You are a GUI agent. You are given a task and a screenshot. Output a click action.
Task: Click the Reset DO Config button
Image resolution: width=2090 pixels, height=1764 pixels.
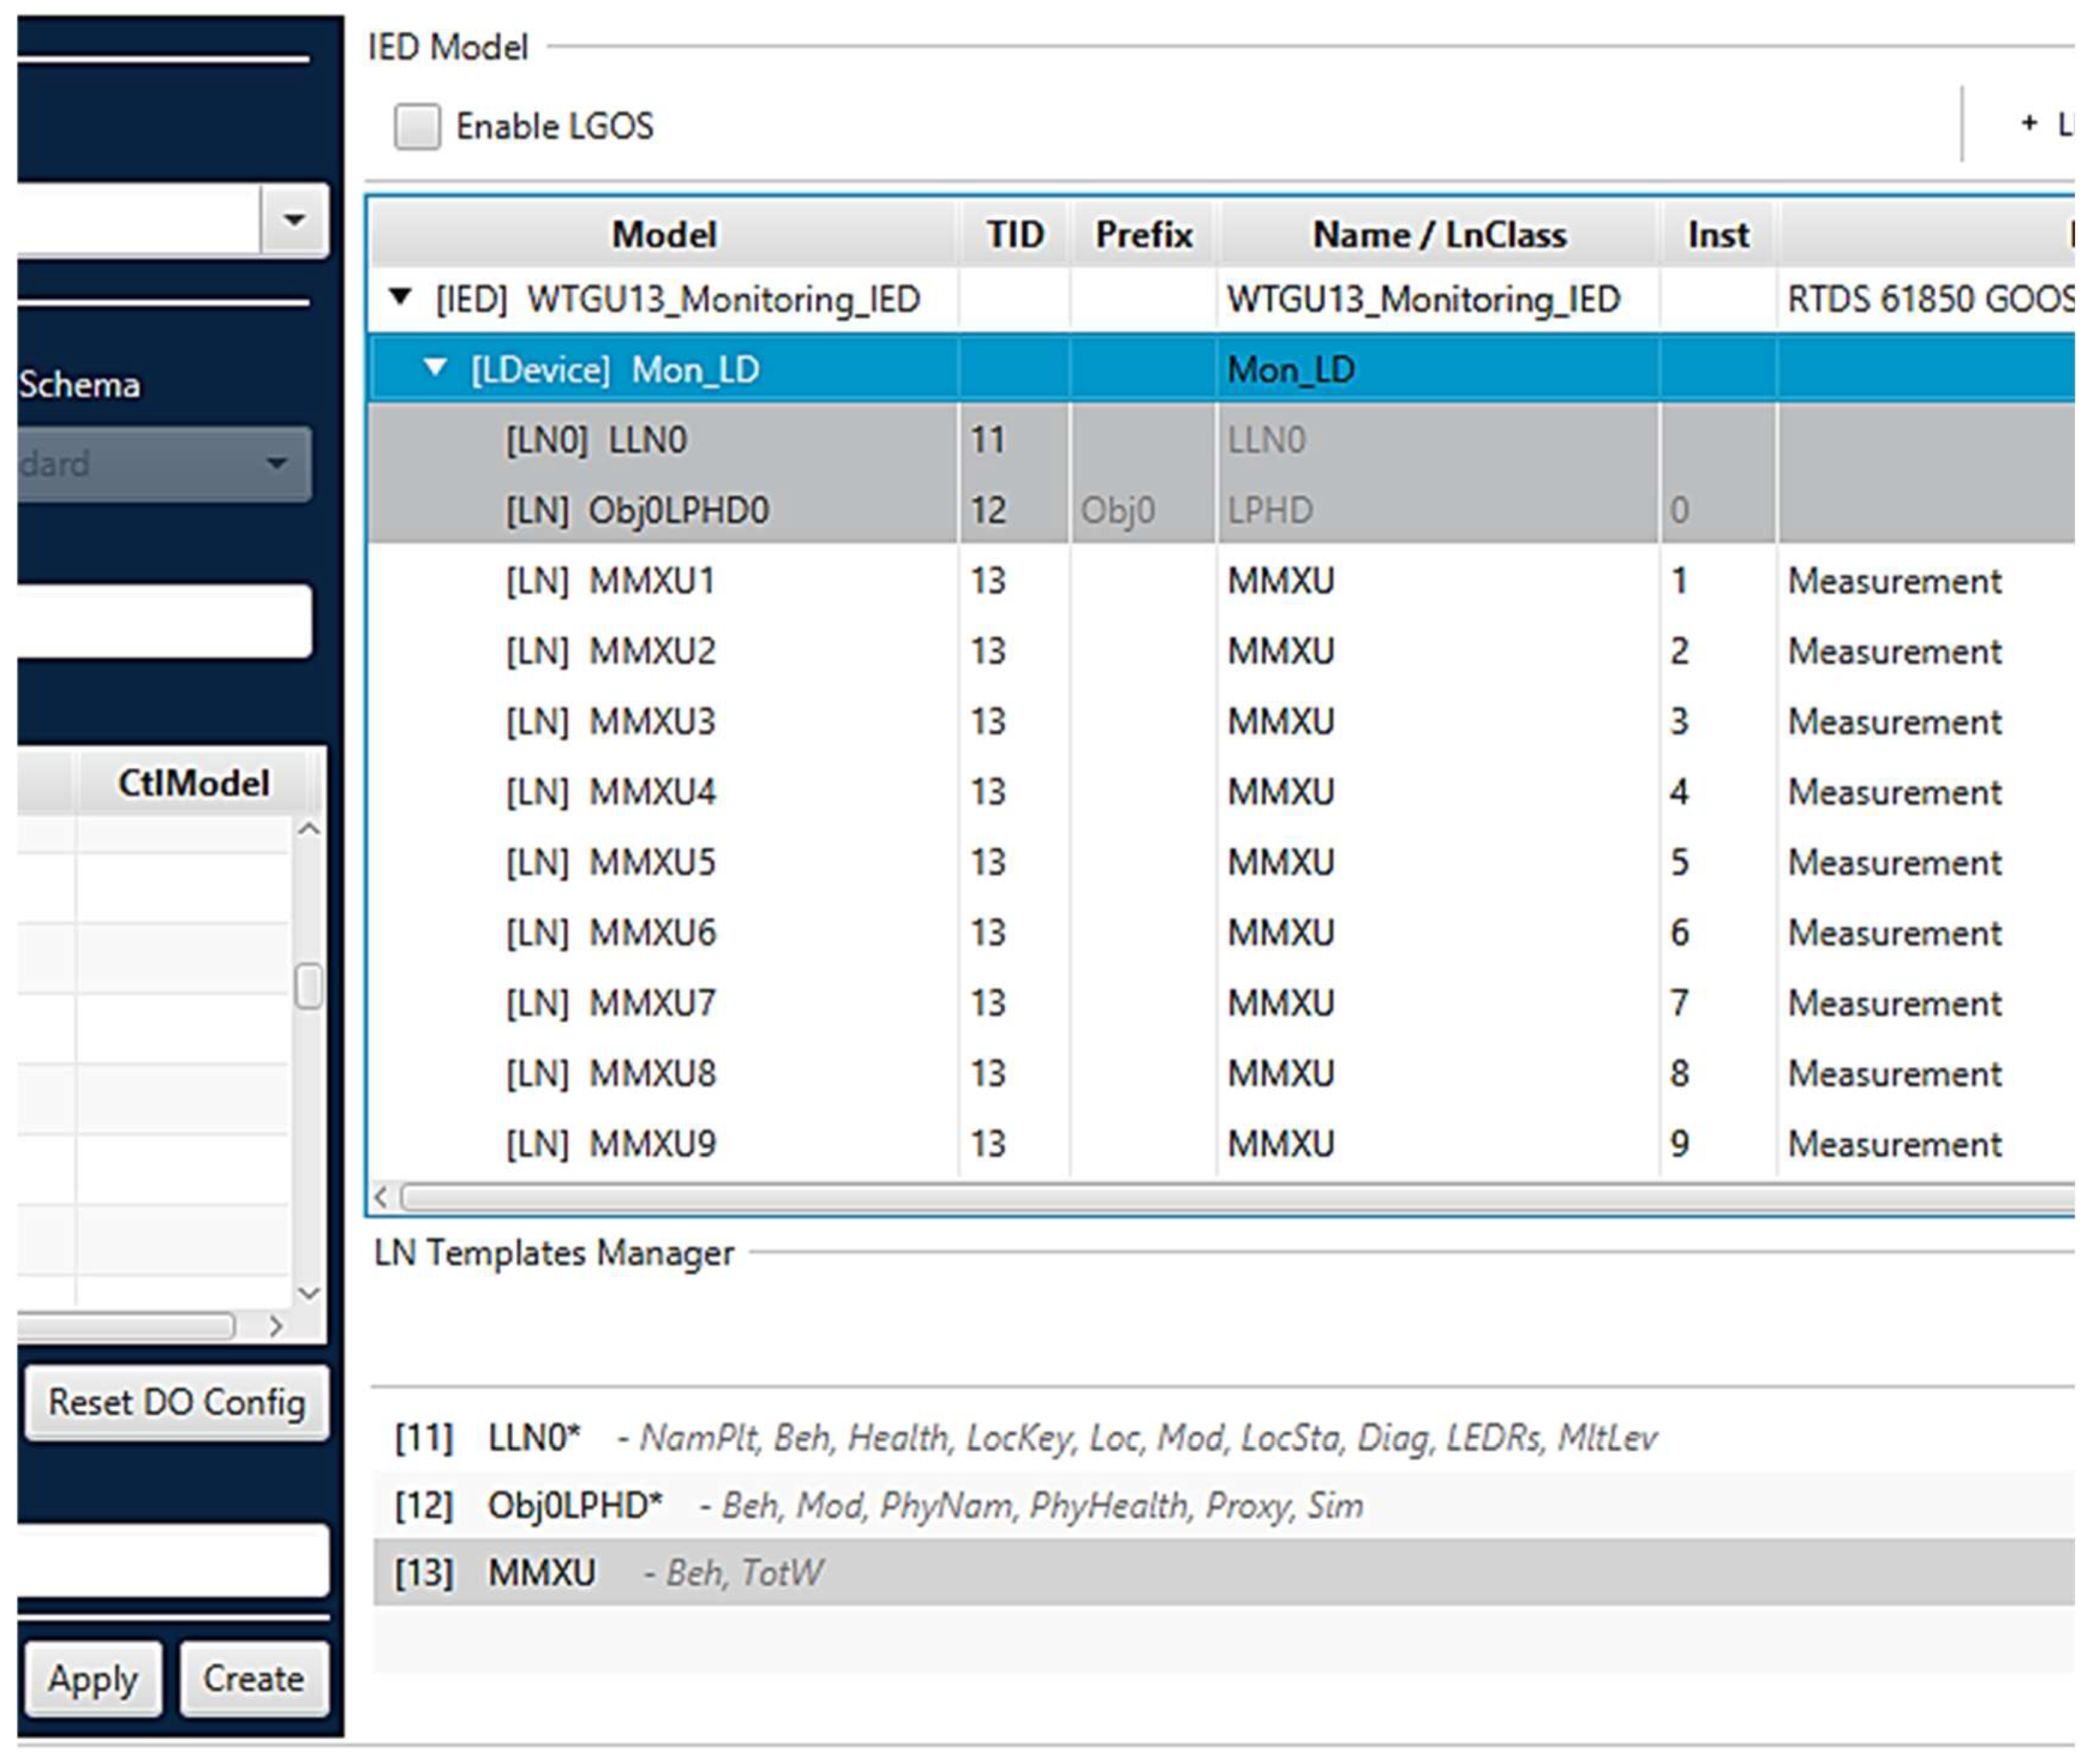click(x=176, y=1402)
